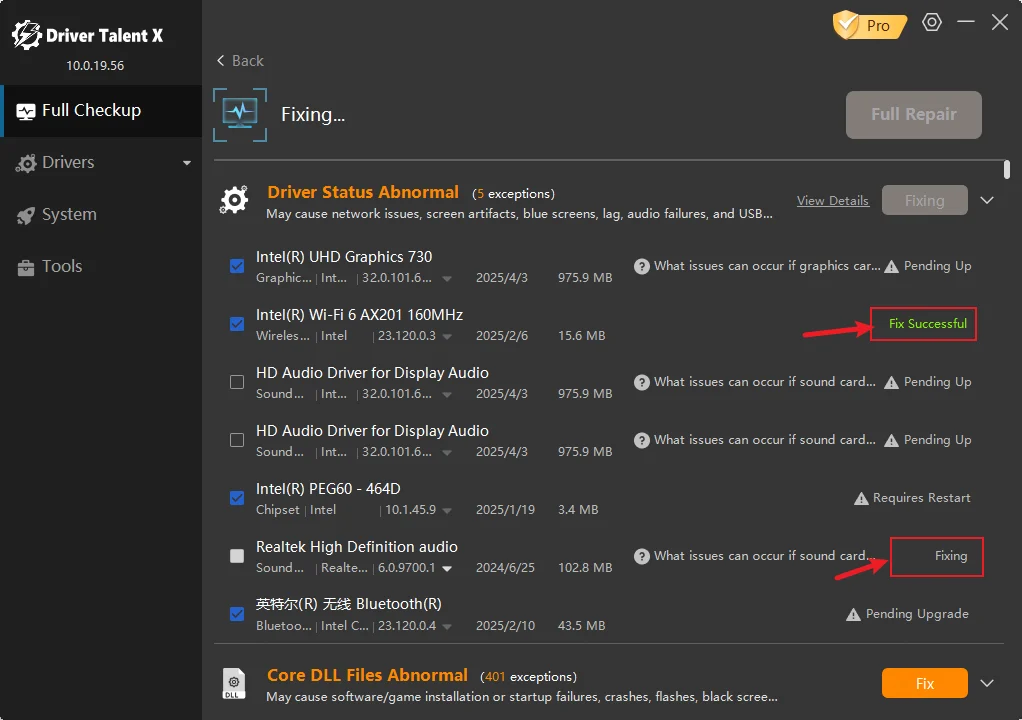Uncheck the Intel PEG60 - 464D checkbox
1022x720 pixels.
click(237, 498)
